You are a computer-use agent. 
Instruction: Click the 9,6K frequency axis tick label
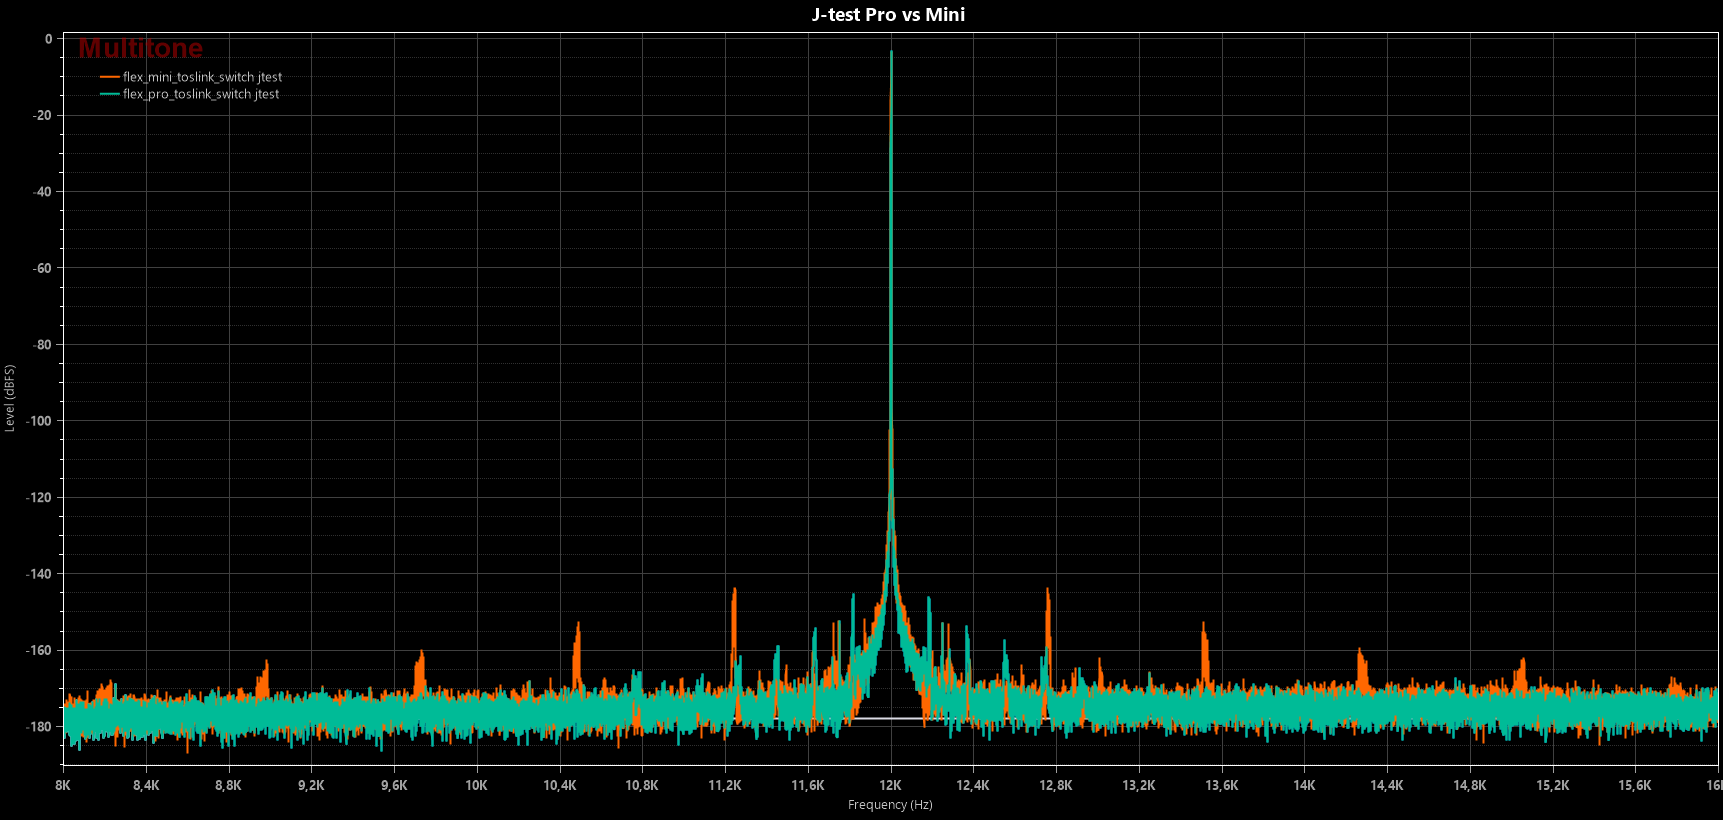[394, 785]
